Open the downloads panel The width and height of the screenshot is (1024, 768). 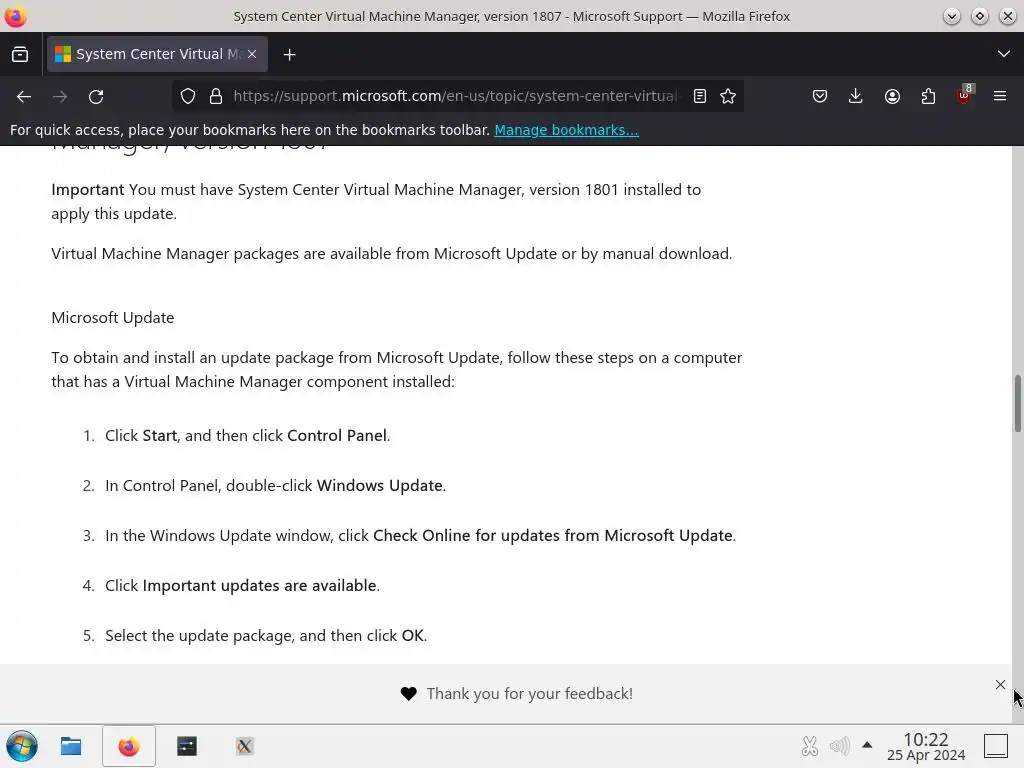pos(856,96)
